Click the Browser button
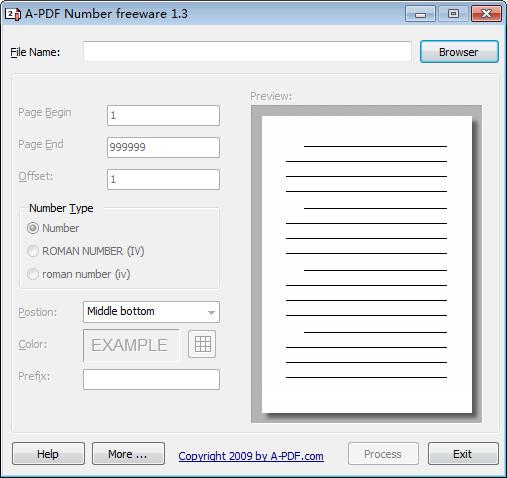Screen dimensions: 507x478 click(459, 52)
